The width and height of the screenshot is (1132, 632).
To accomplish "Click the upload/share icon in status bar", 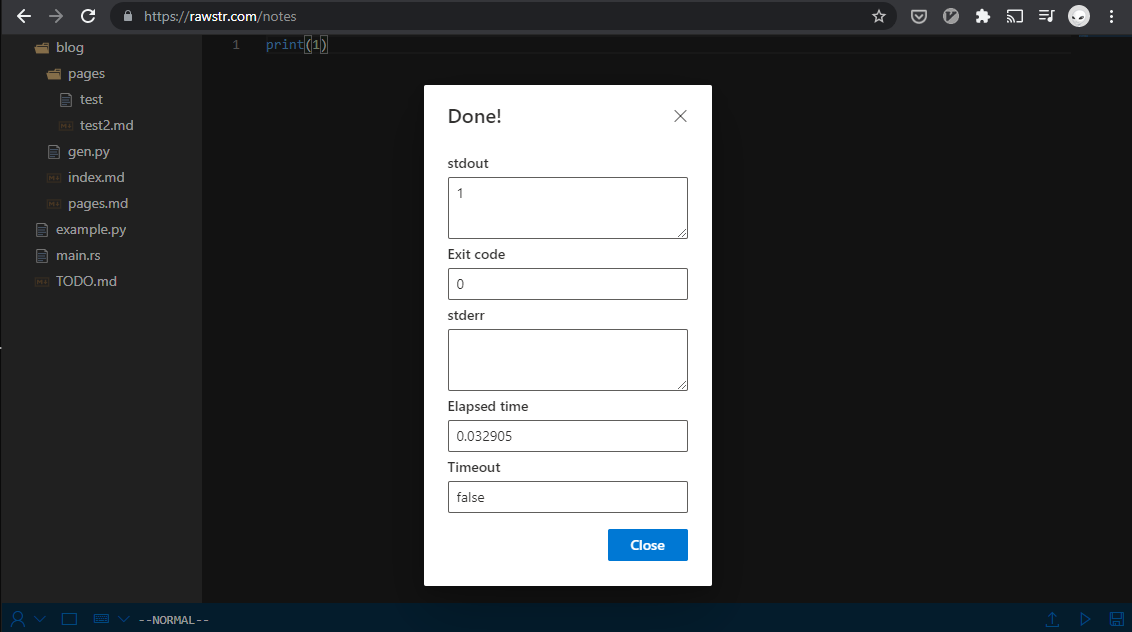I will (1052, 619).
